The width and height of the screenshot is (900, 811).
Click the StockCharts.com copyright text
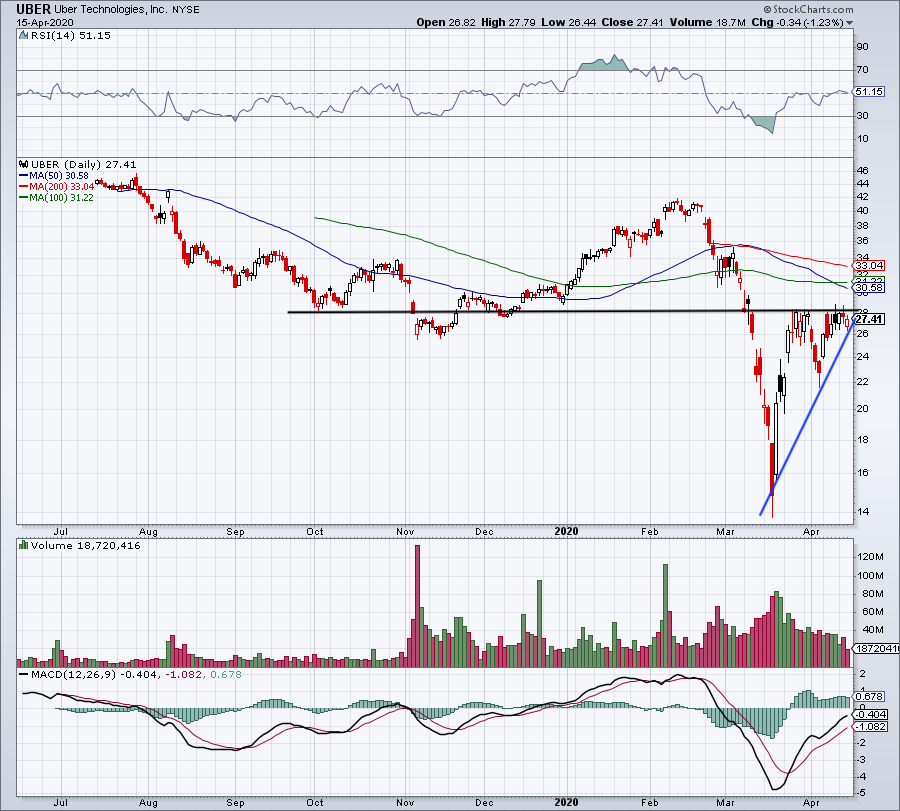(x=808, y=9)
